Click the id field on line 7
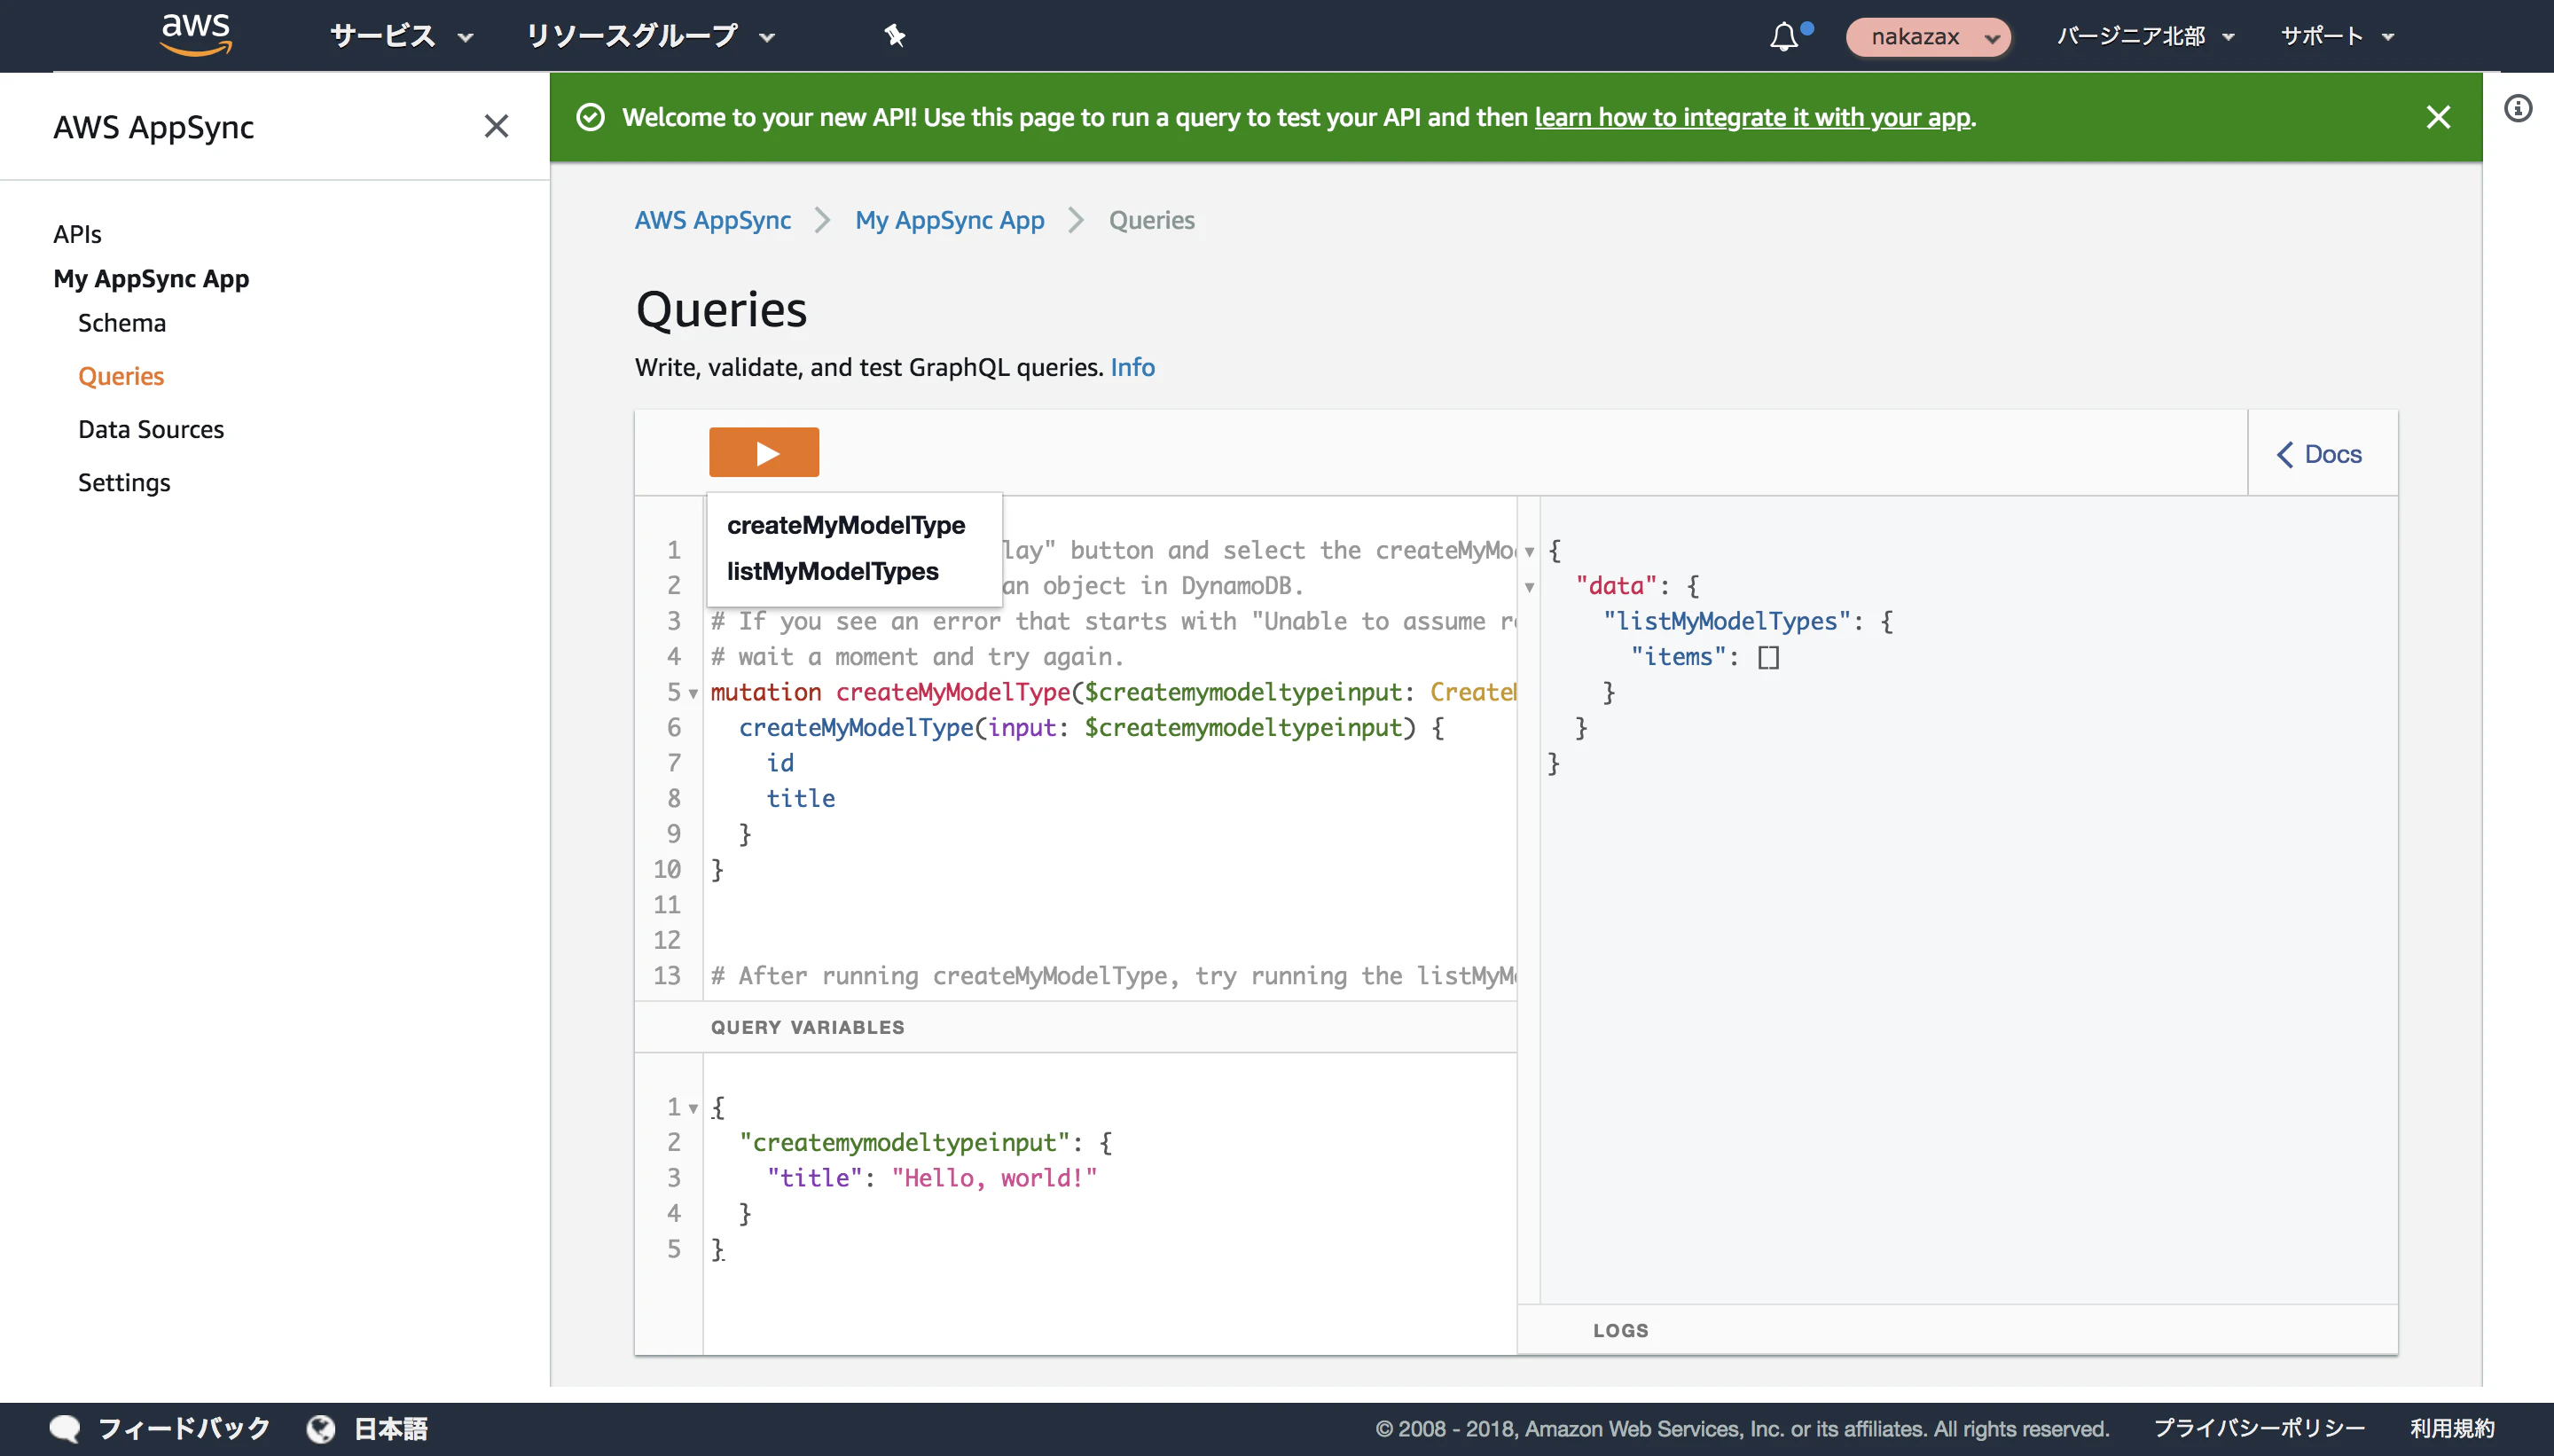This screenshot has width=2554, height=1456. [780, 763]
